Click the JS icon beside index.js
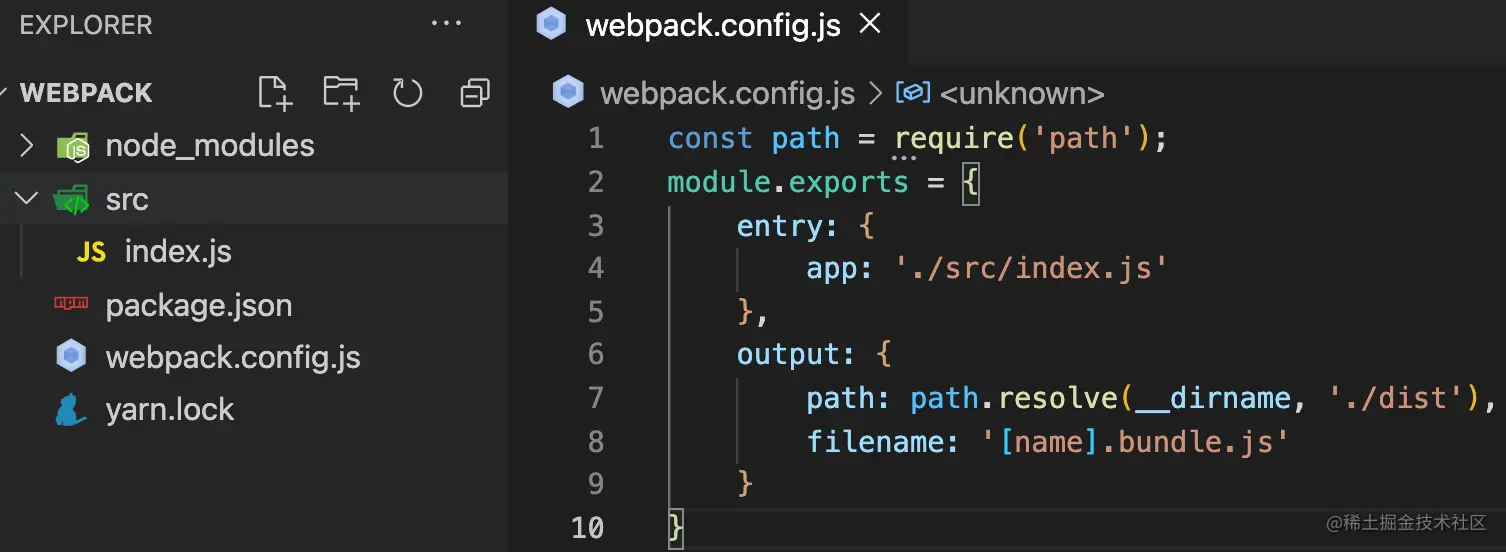The width and height of the screenshot is (1506, 552). point(91,252)
